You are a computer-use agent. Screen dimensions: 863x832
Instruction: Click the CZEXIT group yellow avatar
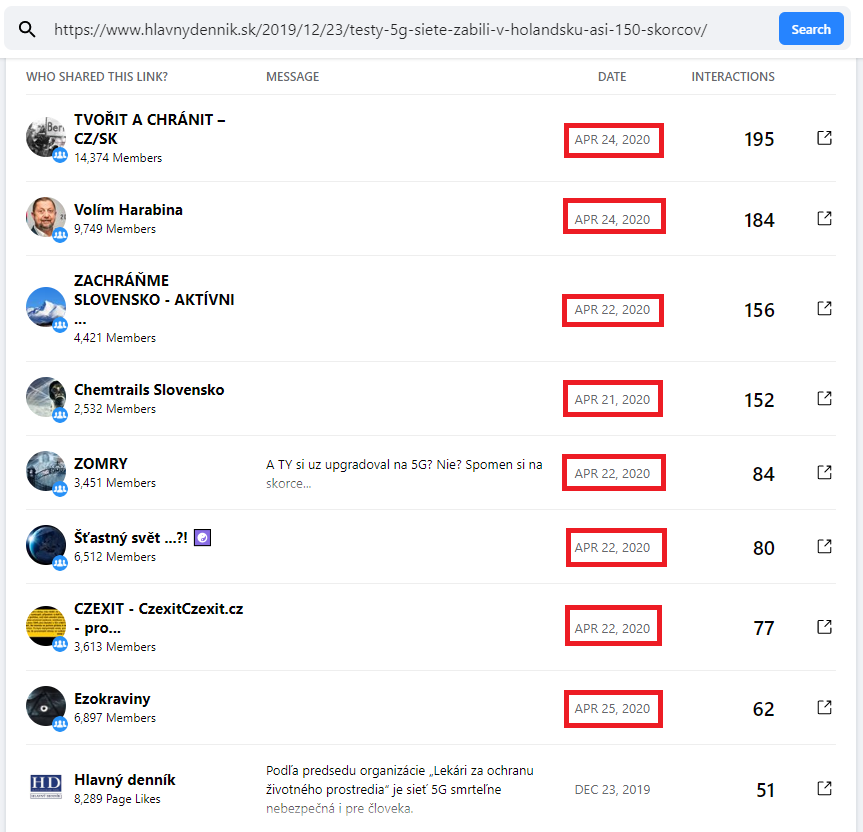(46, 626)
